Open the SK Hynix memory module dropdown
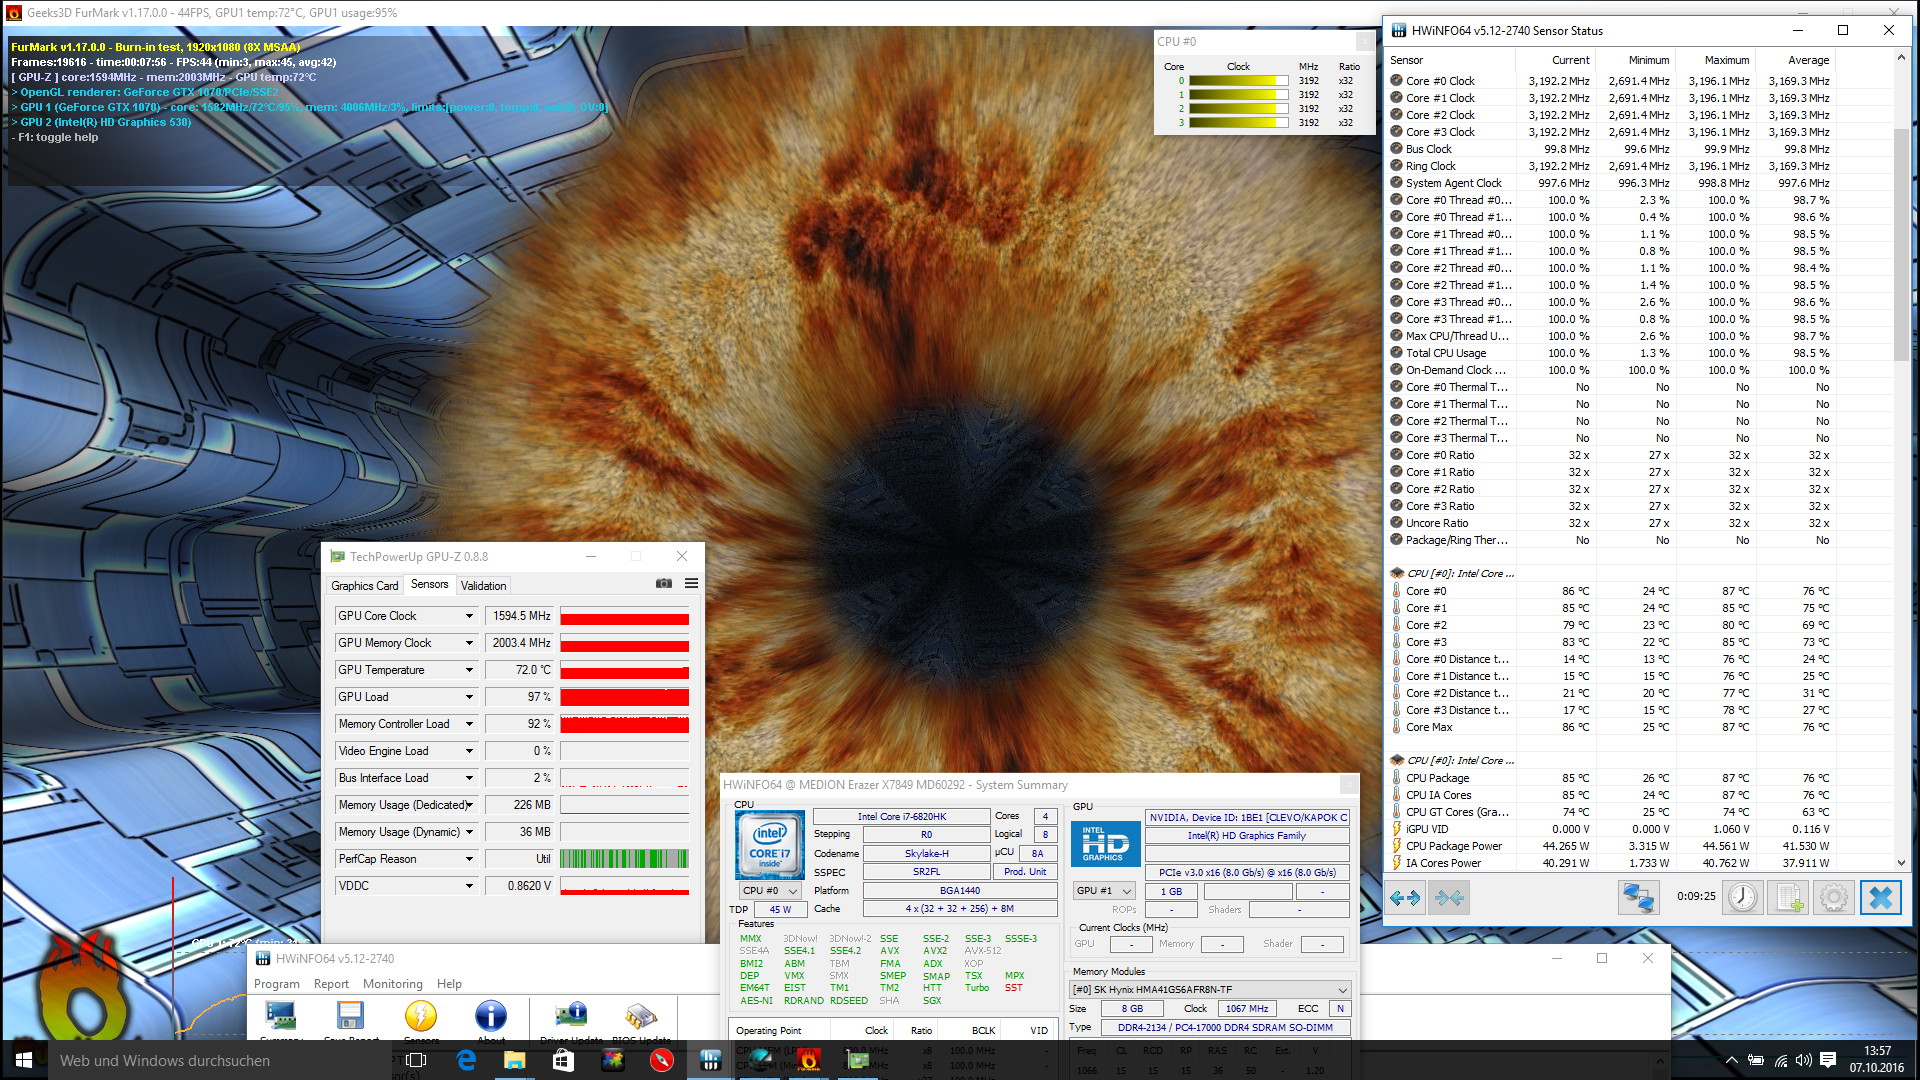Screen dimensions: 1920x1080 [1210, 989]
